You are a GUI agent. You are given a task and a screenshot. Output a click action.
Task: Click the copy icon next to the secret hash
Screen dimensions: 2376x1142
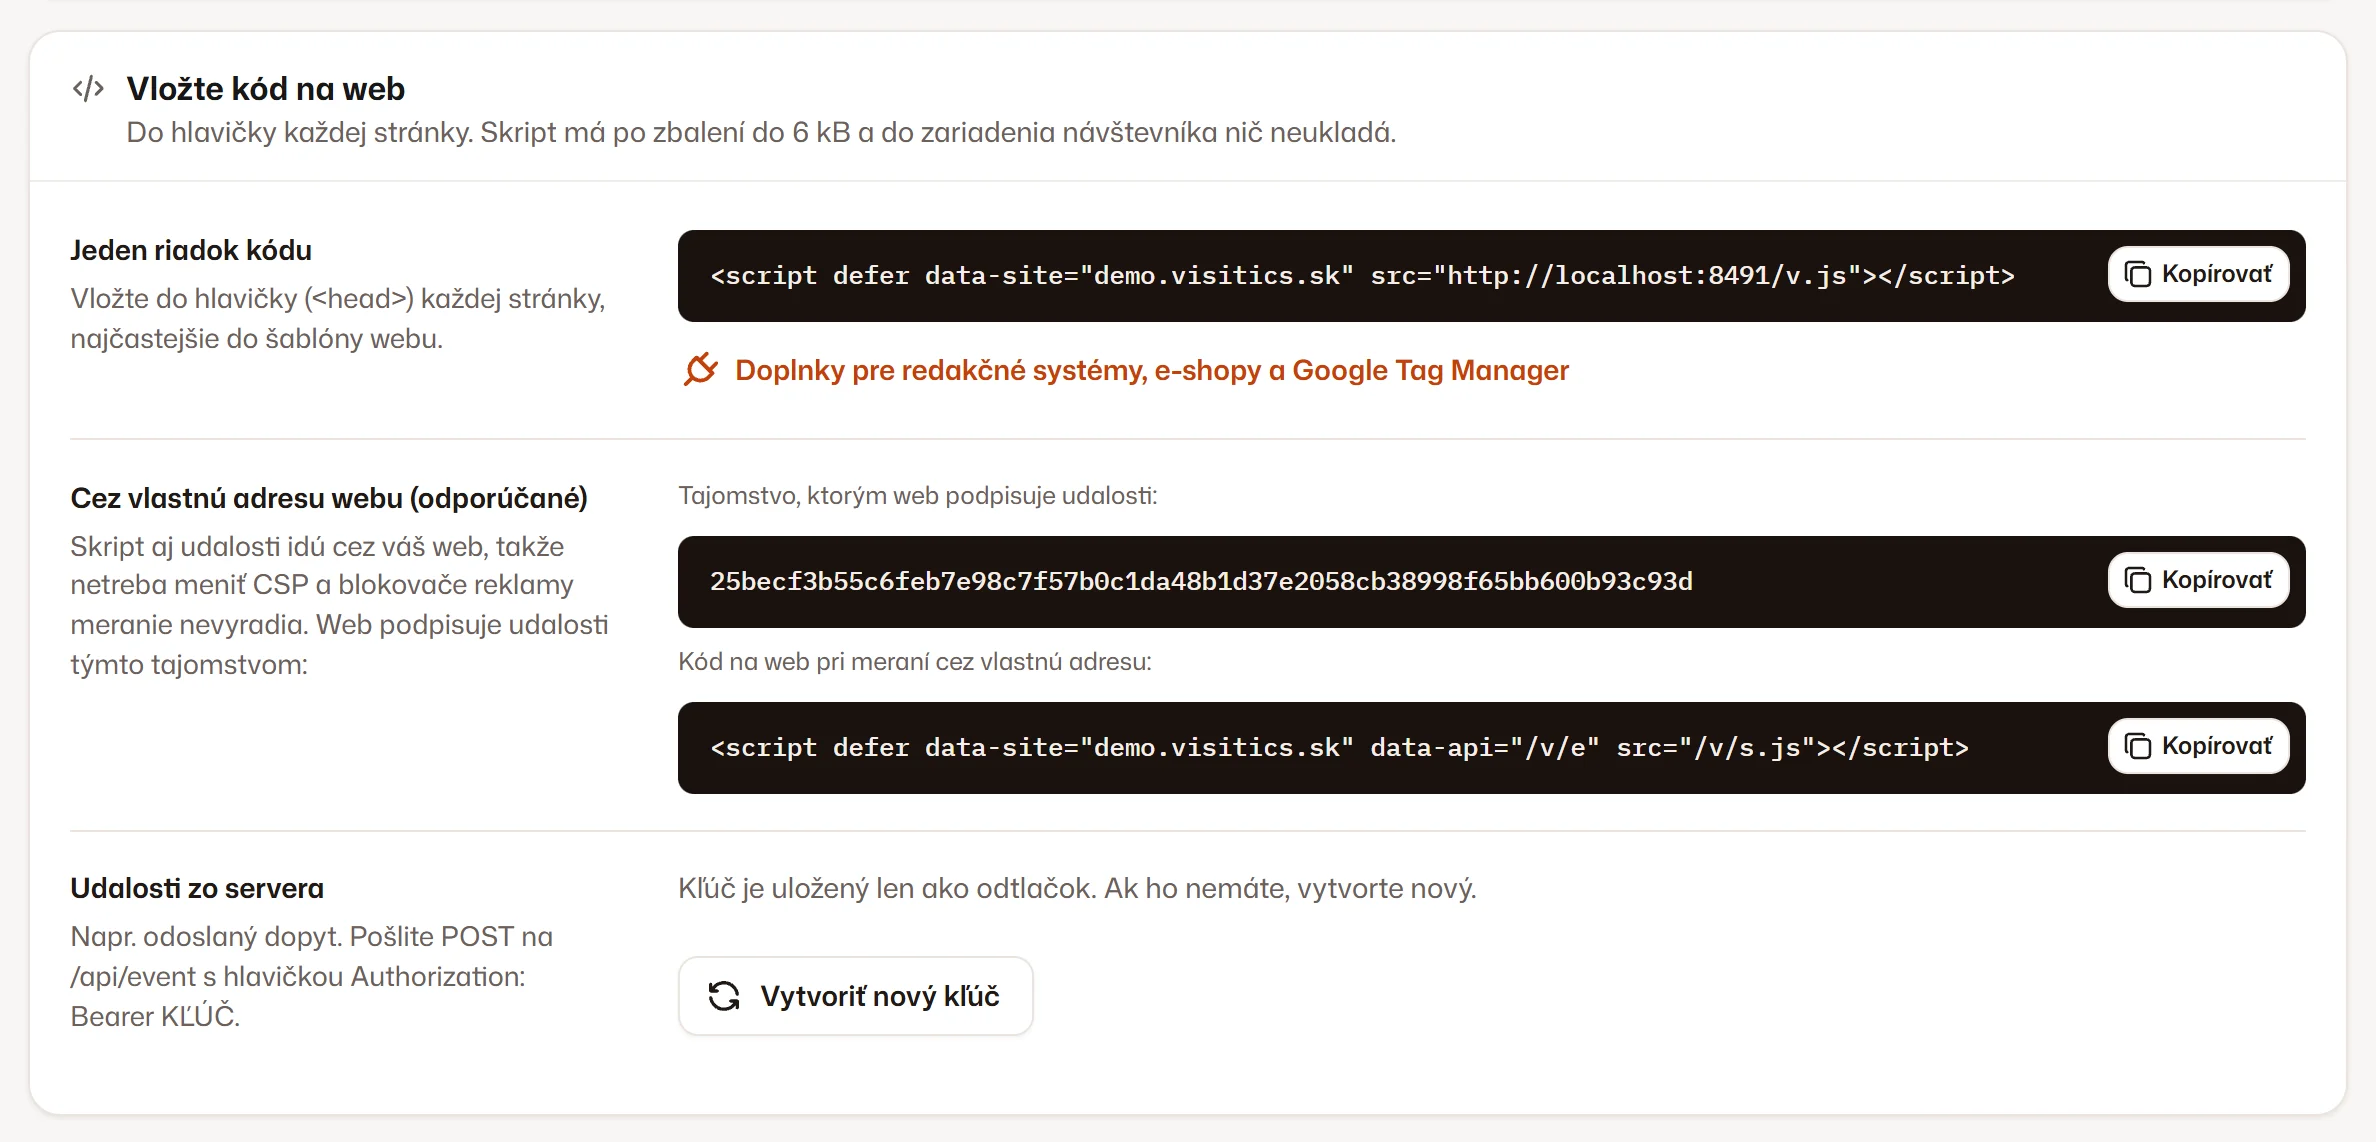click(x=2137, y=580)
